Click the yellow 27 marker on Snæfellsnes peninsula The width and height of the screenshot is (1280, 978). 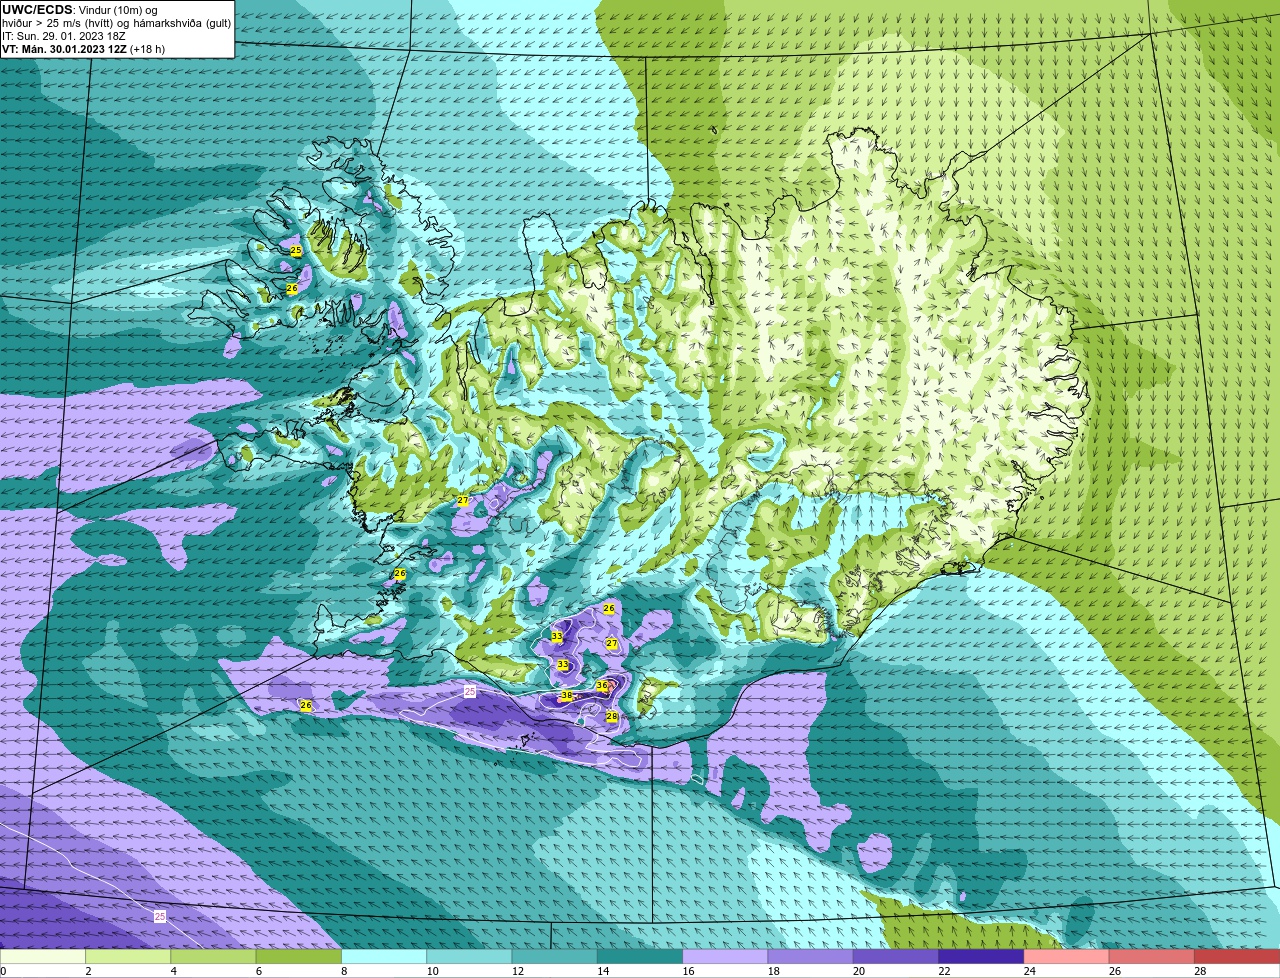click(463, 500)
